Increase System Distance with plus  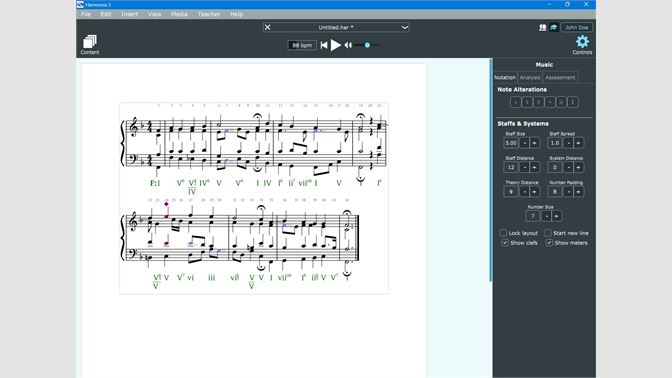tap(578, 168)
